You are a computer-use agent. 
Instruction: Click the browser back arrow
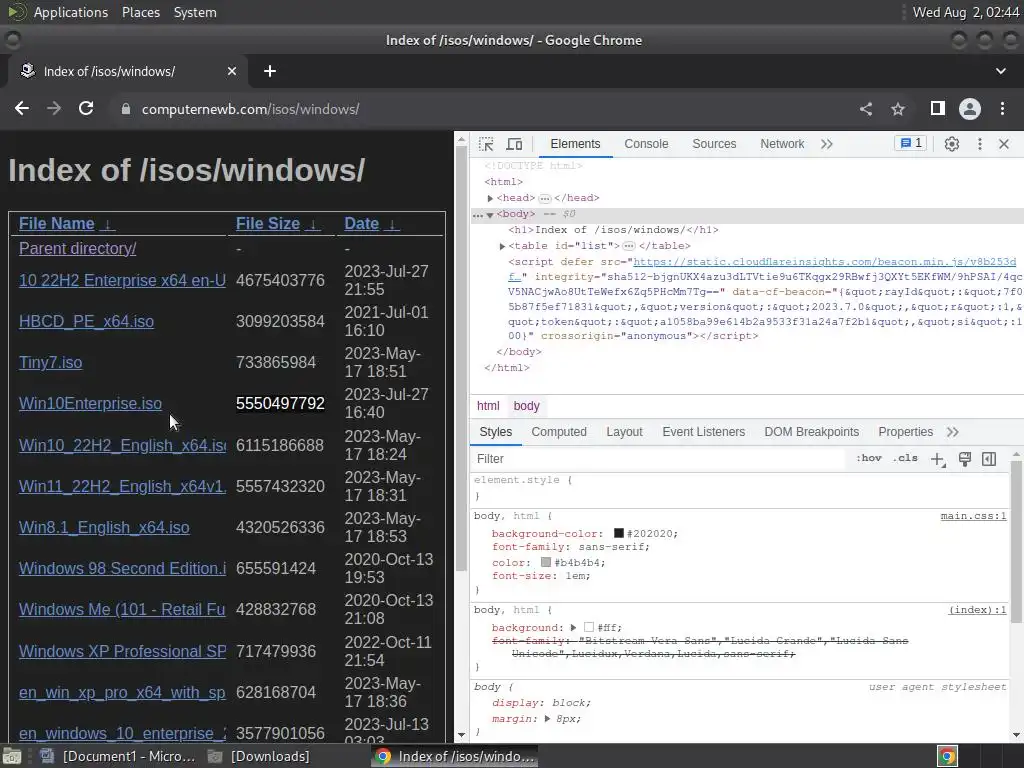pos(22,108)
